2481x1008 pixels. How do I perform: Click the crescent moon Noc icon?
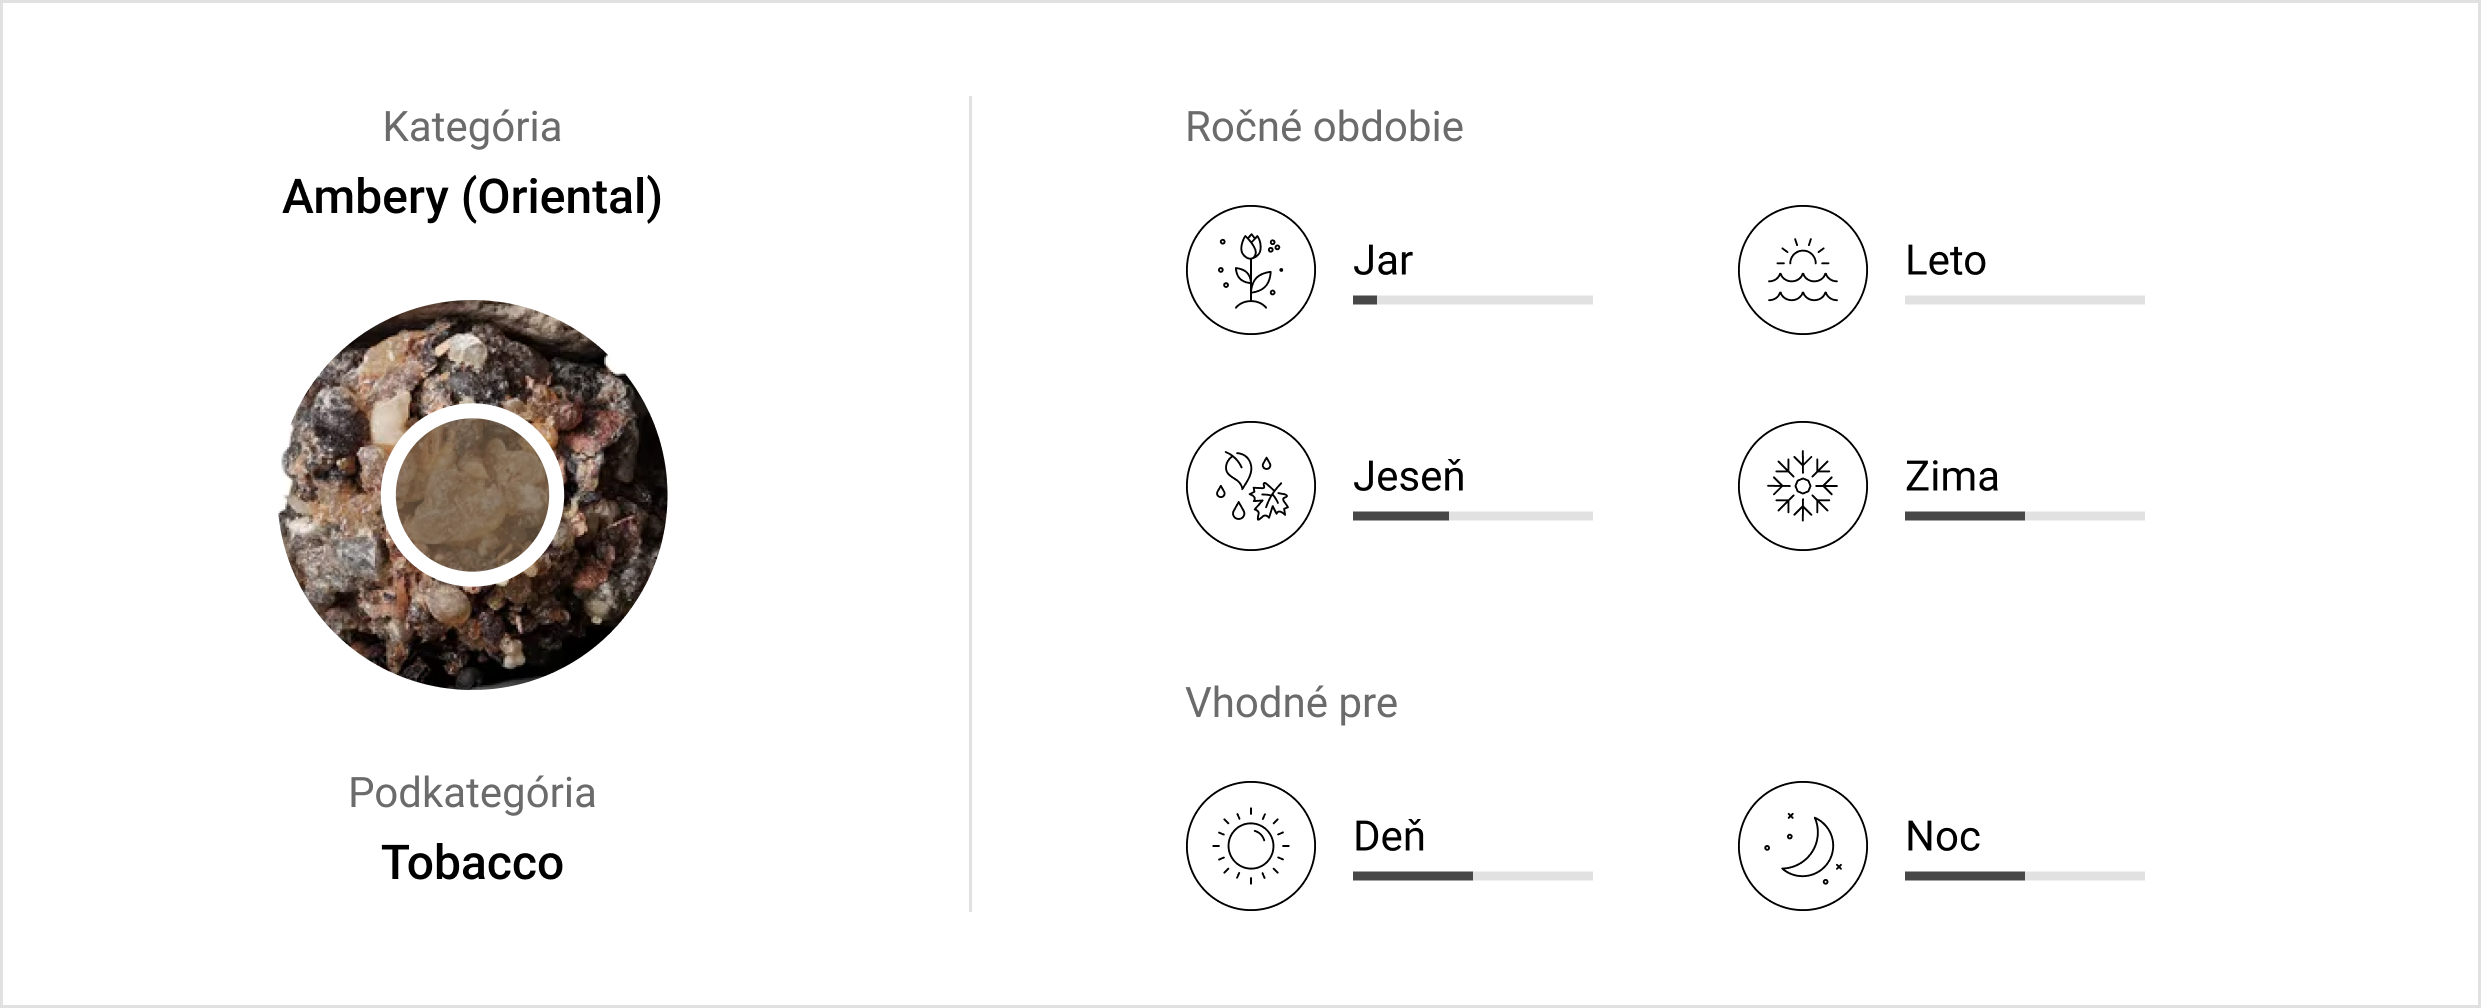[1802, 846]
